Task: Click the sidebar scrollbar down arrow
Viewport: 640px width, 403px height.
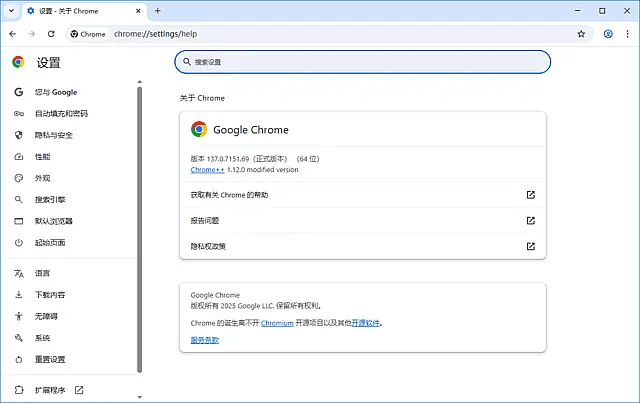Action: [140, 397]
